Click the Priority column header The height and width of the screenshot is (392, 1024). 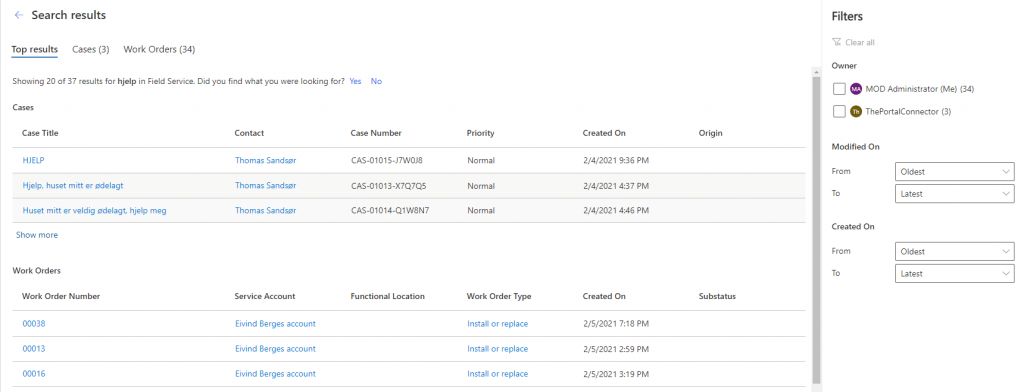coord(480,133)
